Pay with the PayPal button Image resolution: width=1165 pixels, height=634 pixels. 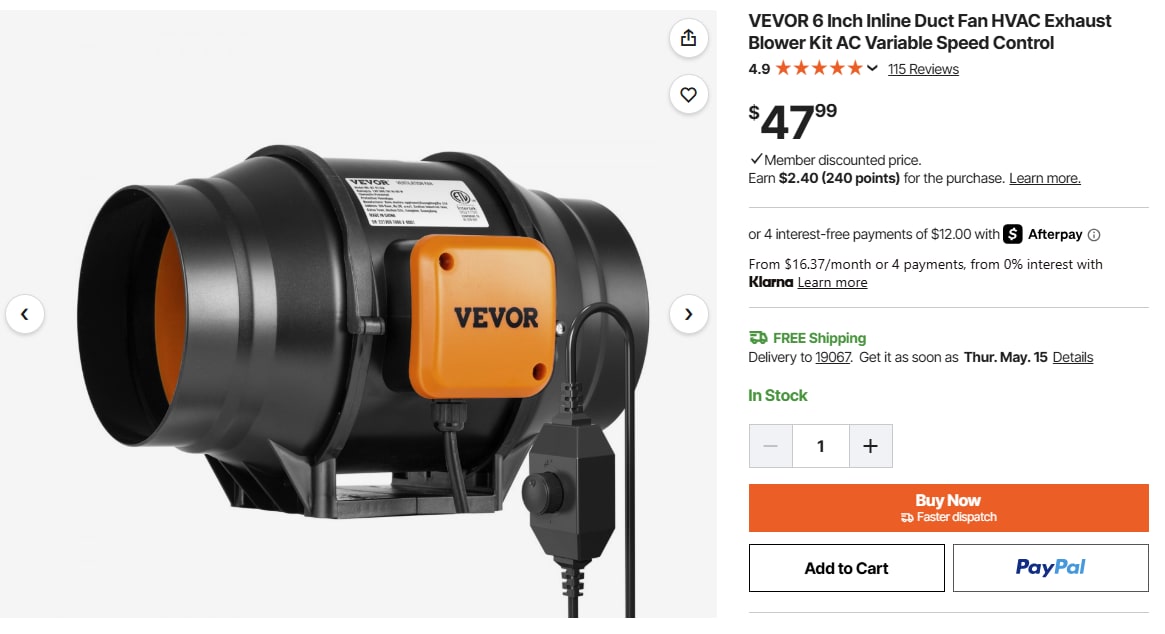(1051, 569)
